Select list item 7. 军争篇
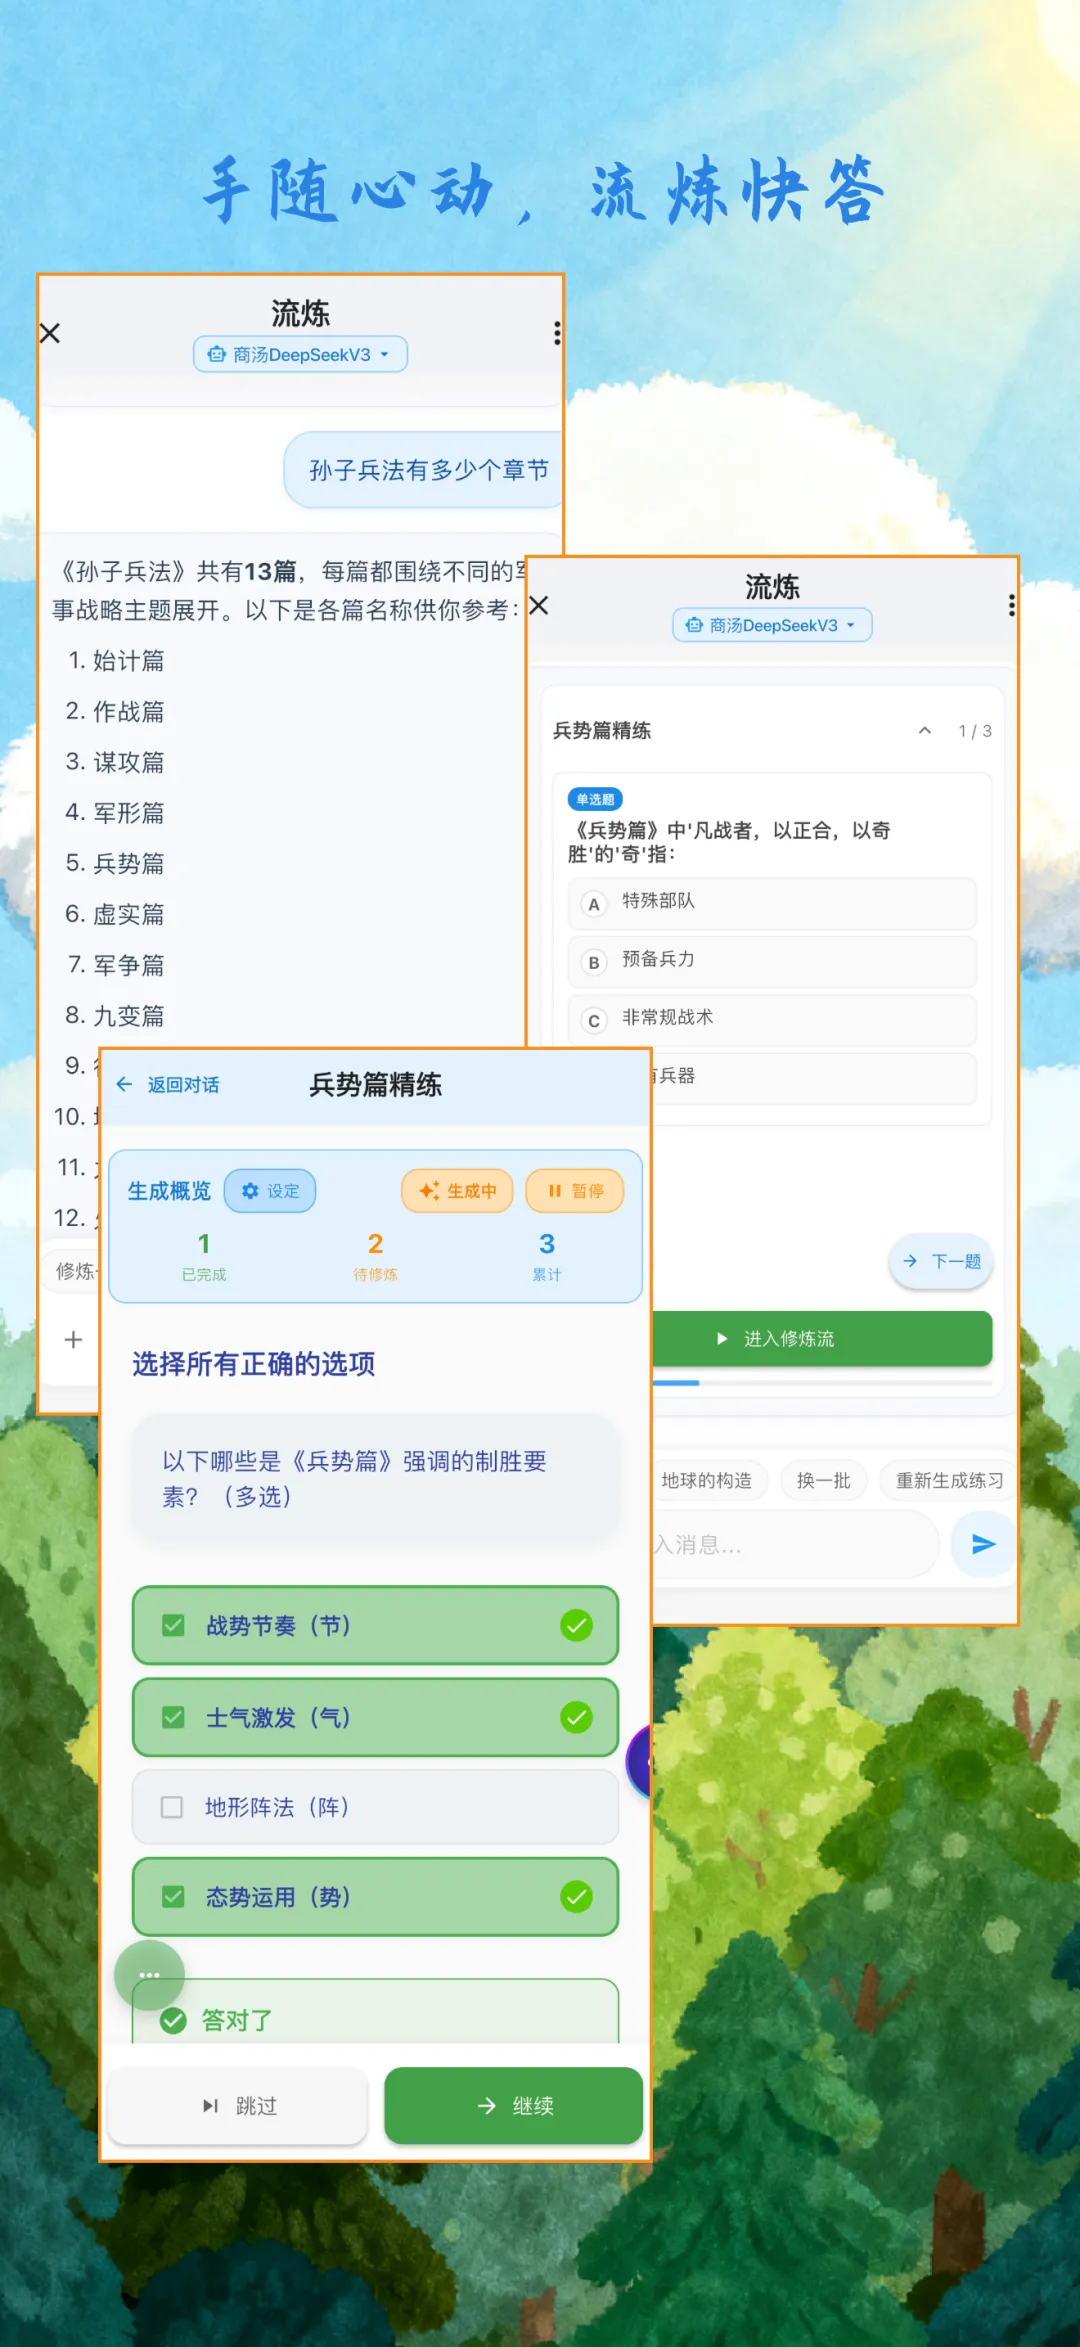The width and height of the screenshot is (1080, 2347). point(116,966)
